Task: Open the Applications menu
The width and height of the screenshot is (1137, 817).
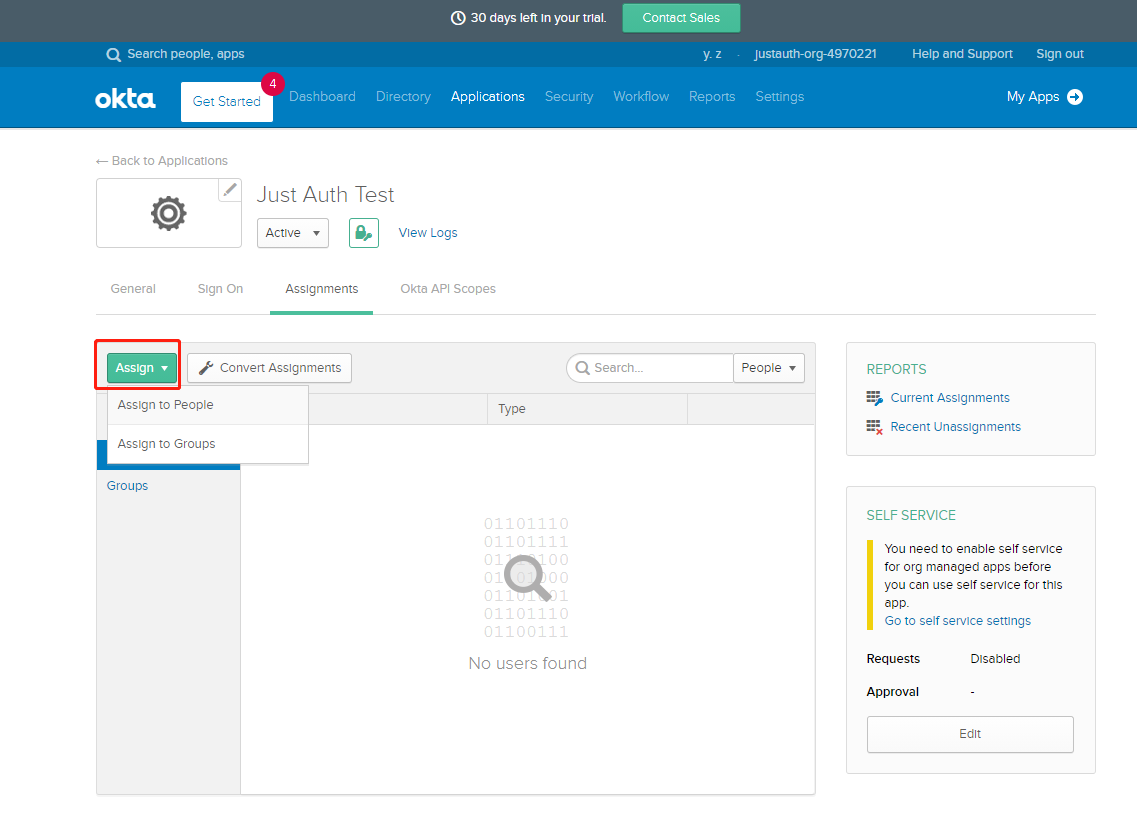Action: 487,97
